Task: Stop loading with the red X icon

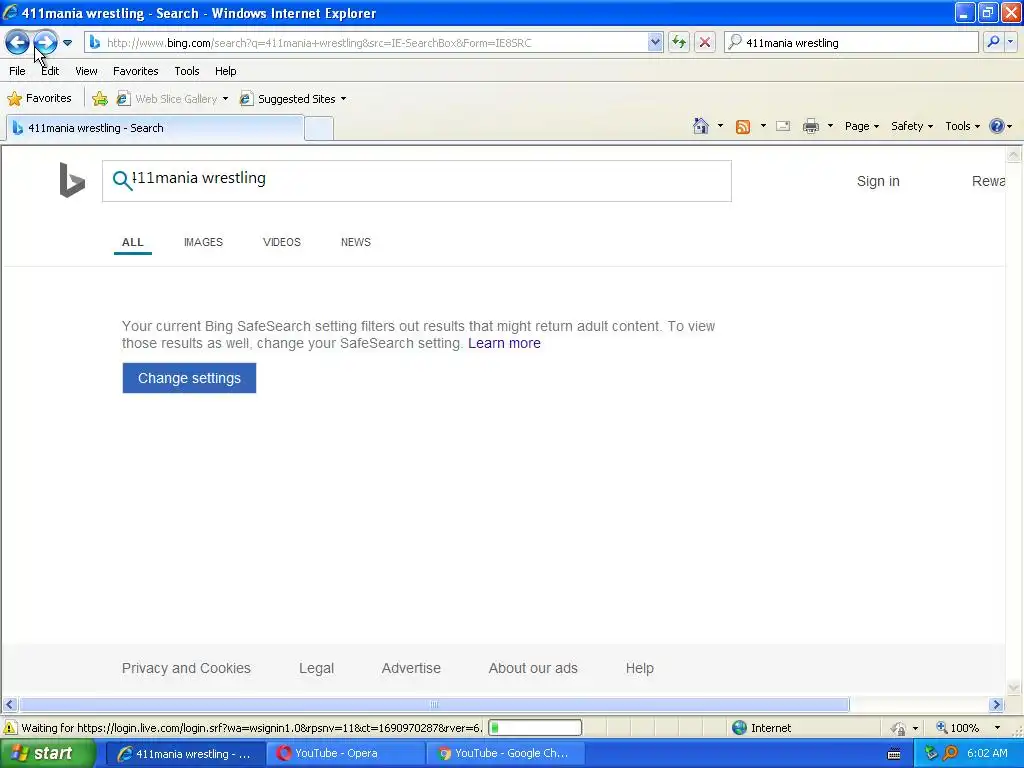Action: click(x=705, y=43)
